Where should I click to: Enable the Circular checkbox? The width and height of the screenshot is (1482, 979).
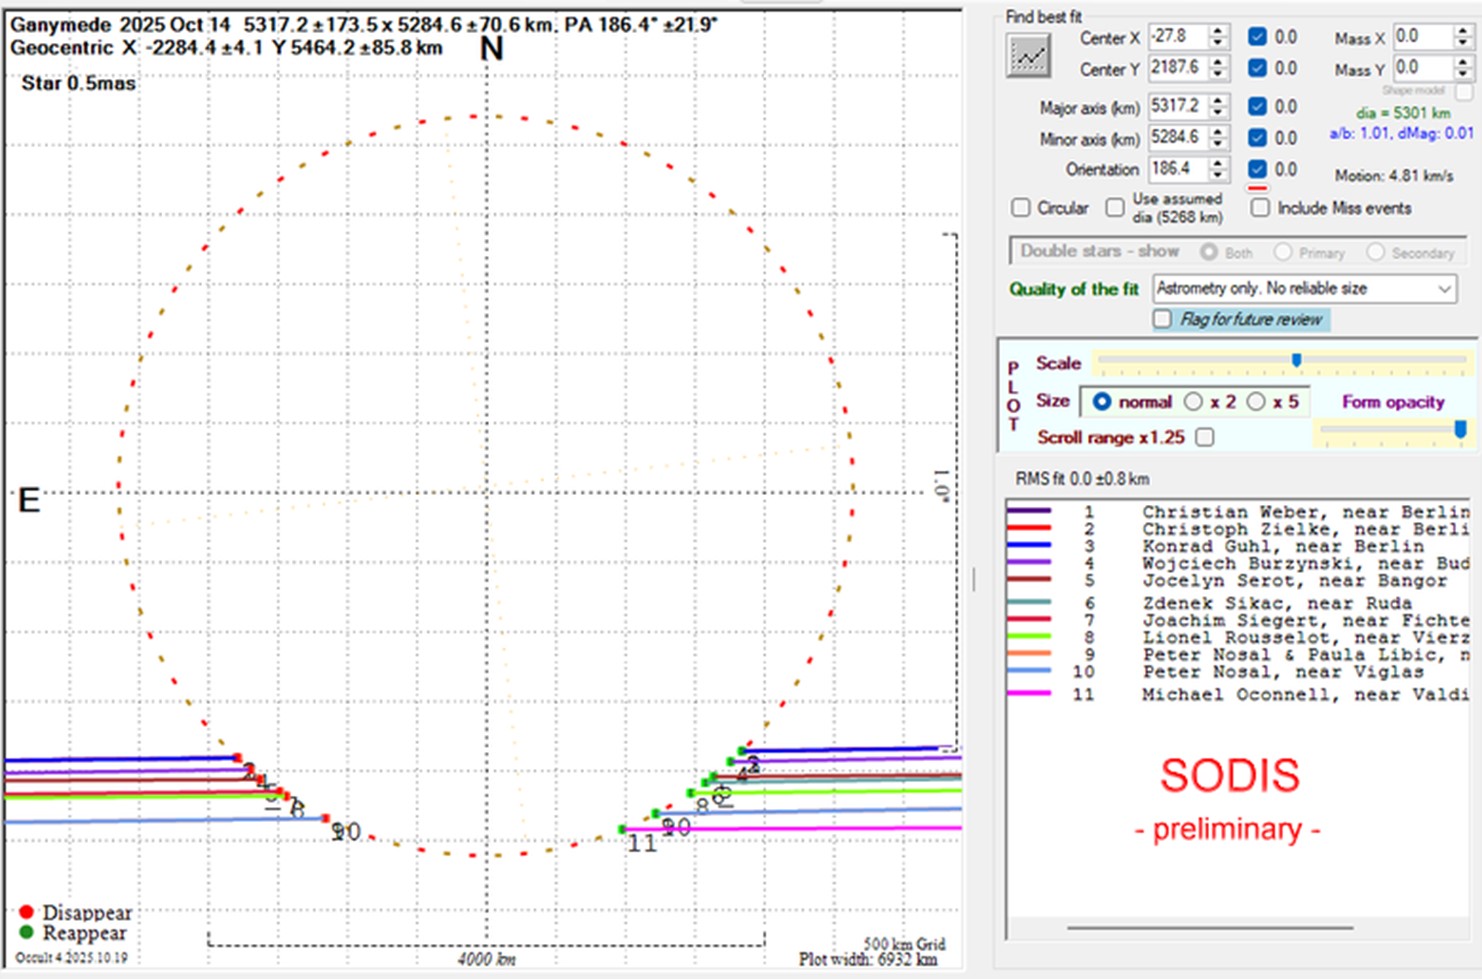click(x=1021, y=208)
